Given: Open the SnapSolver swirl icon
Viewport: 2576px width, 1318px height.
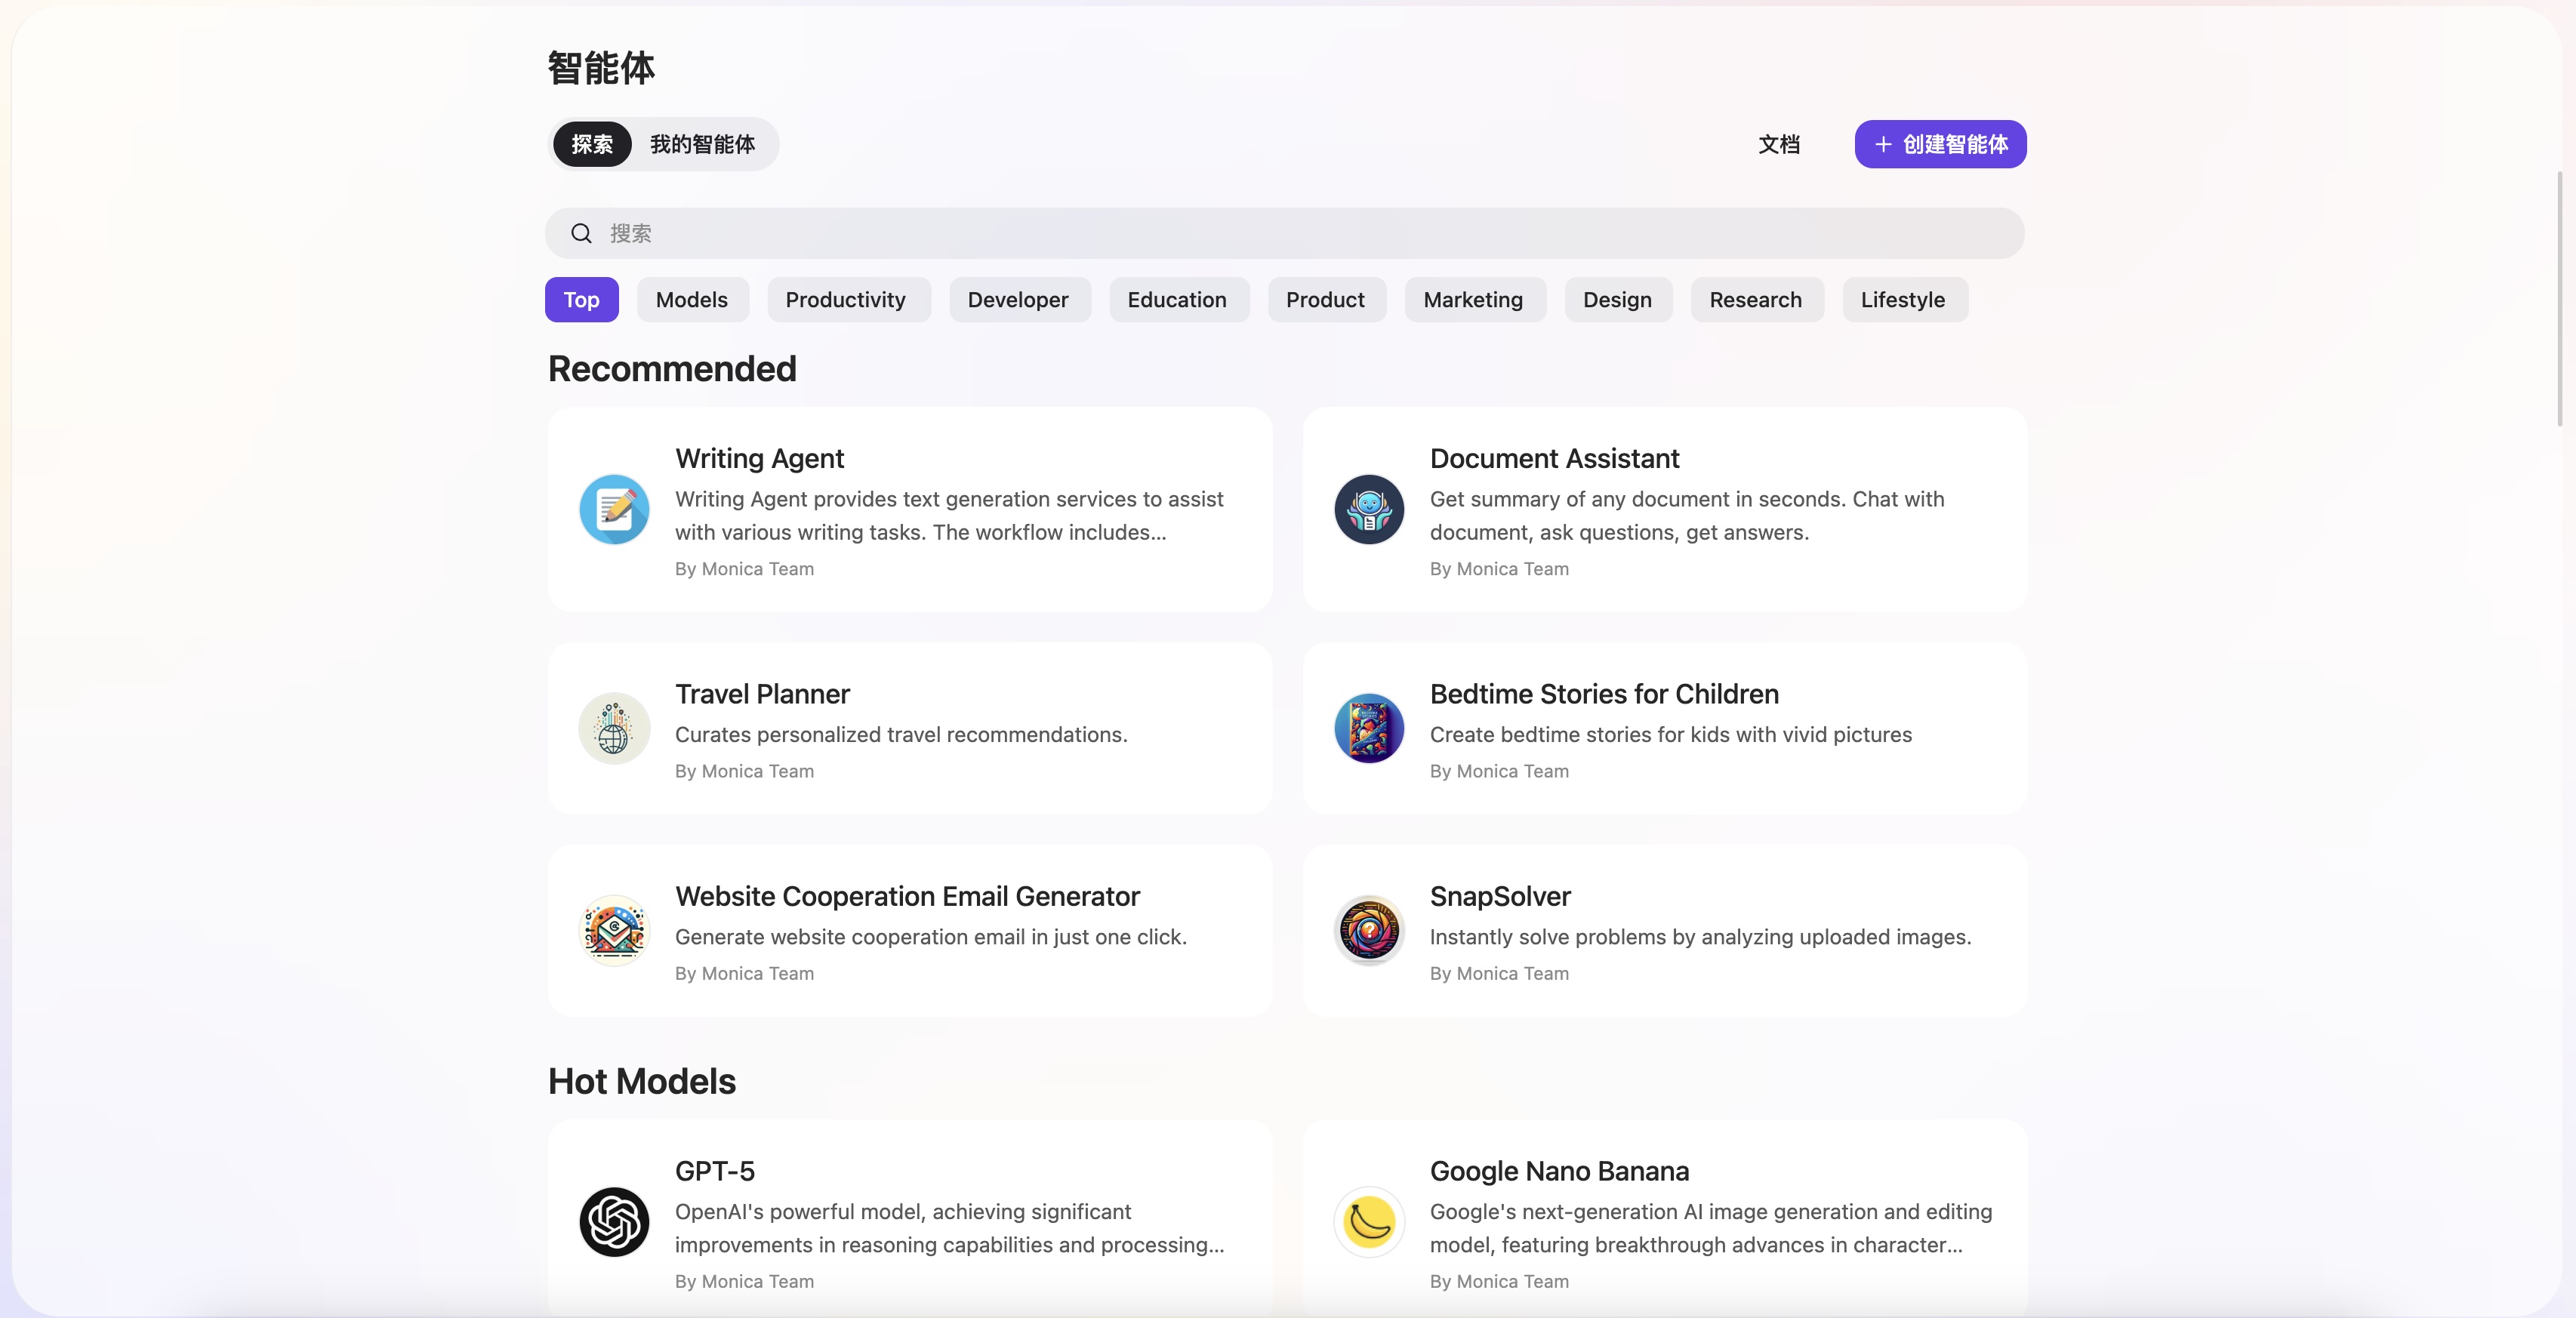Looking at the screenshot, I should (1369, 930).
